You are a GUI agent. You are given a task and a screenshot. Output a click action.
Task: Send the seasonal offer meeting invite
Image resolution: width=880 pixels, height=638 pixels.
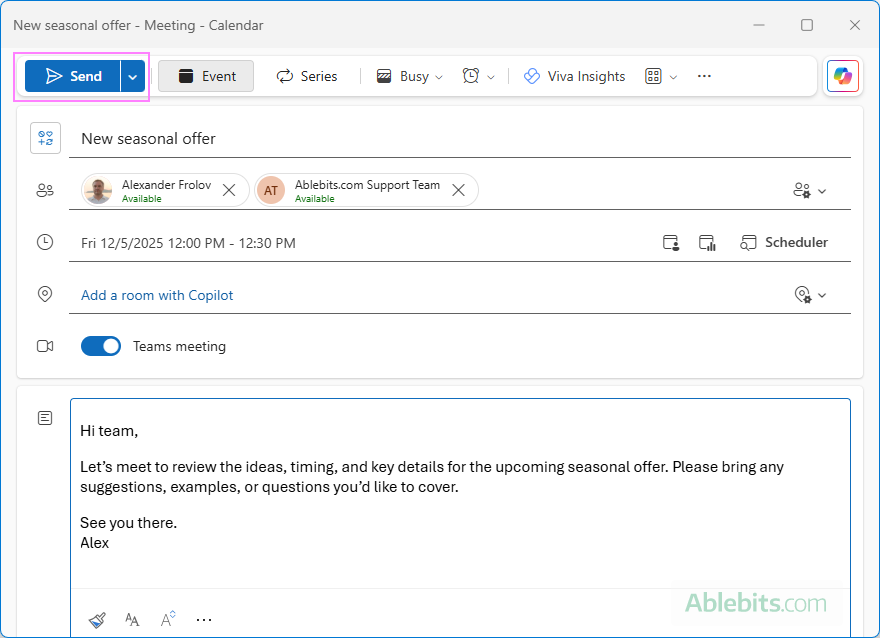[75, 75]
